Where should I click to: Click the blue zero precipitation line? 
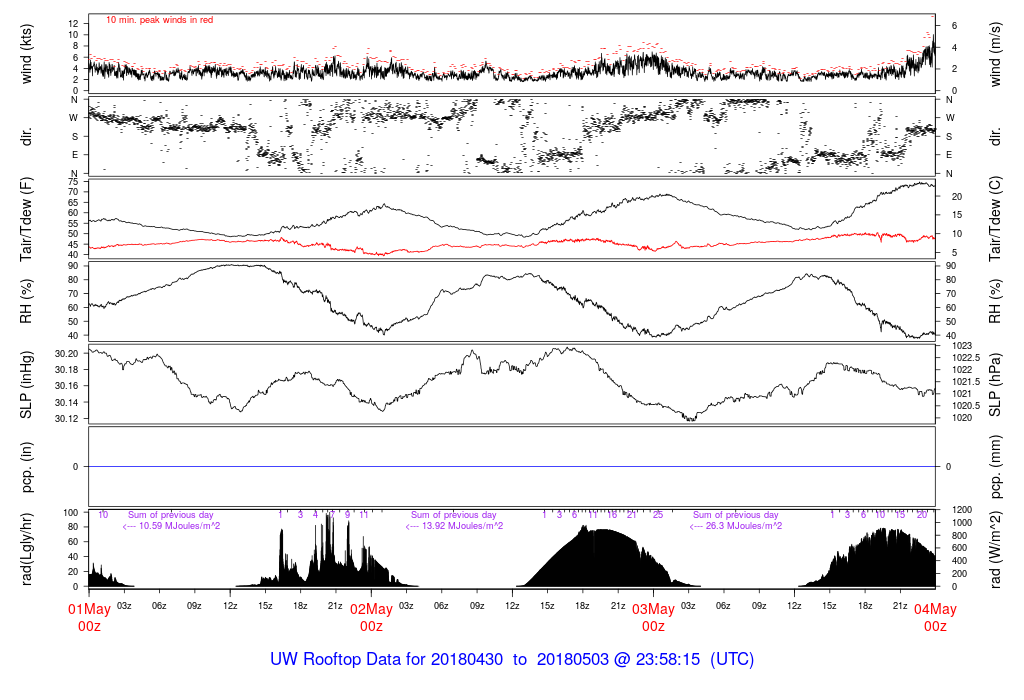512,466
